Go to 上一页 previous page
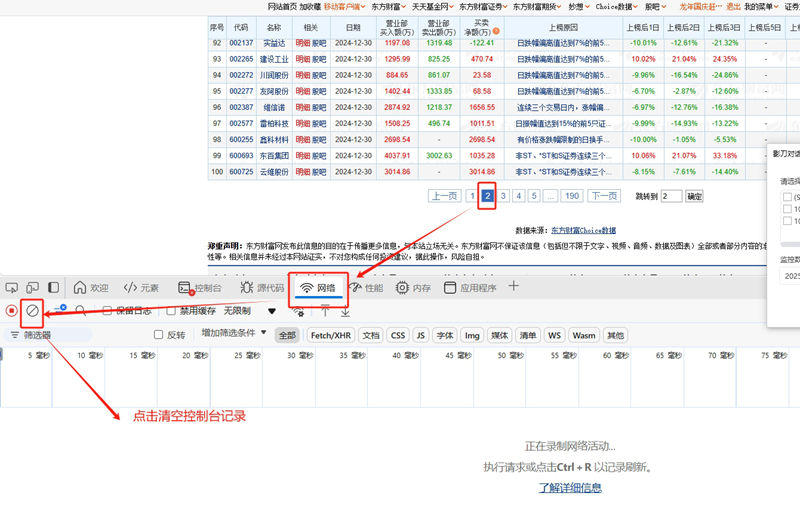This screenshot has height=524, width=800. pyautogui.click(x=444, y=196)
